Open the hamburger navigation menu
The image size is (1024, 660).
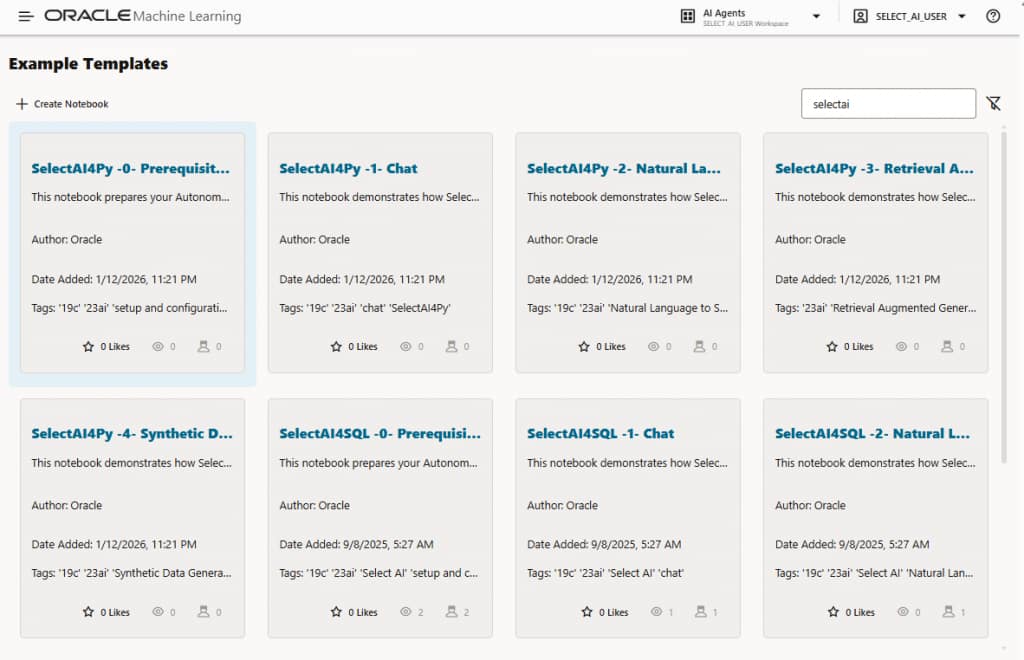(x=26, y=16)
